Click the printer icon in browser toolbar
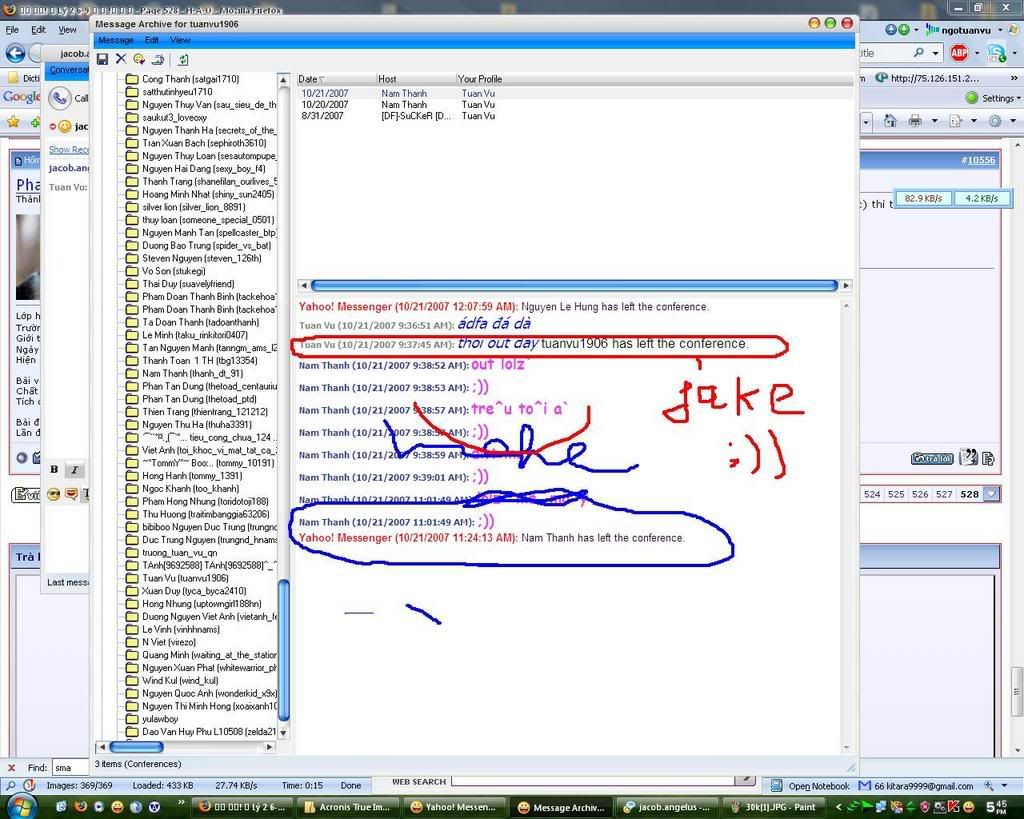 pyautogui.click(x=915, y=121)
